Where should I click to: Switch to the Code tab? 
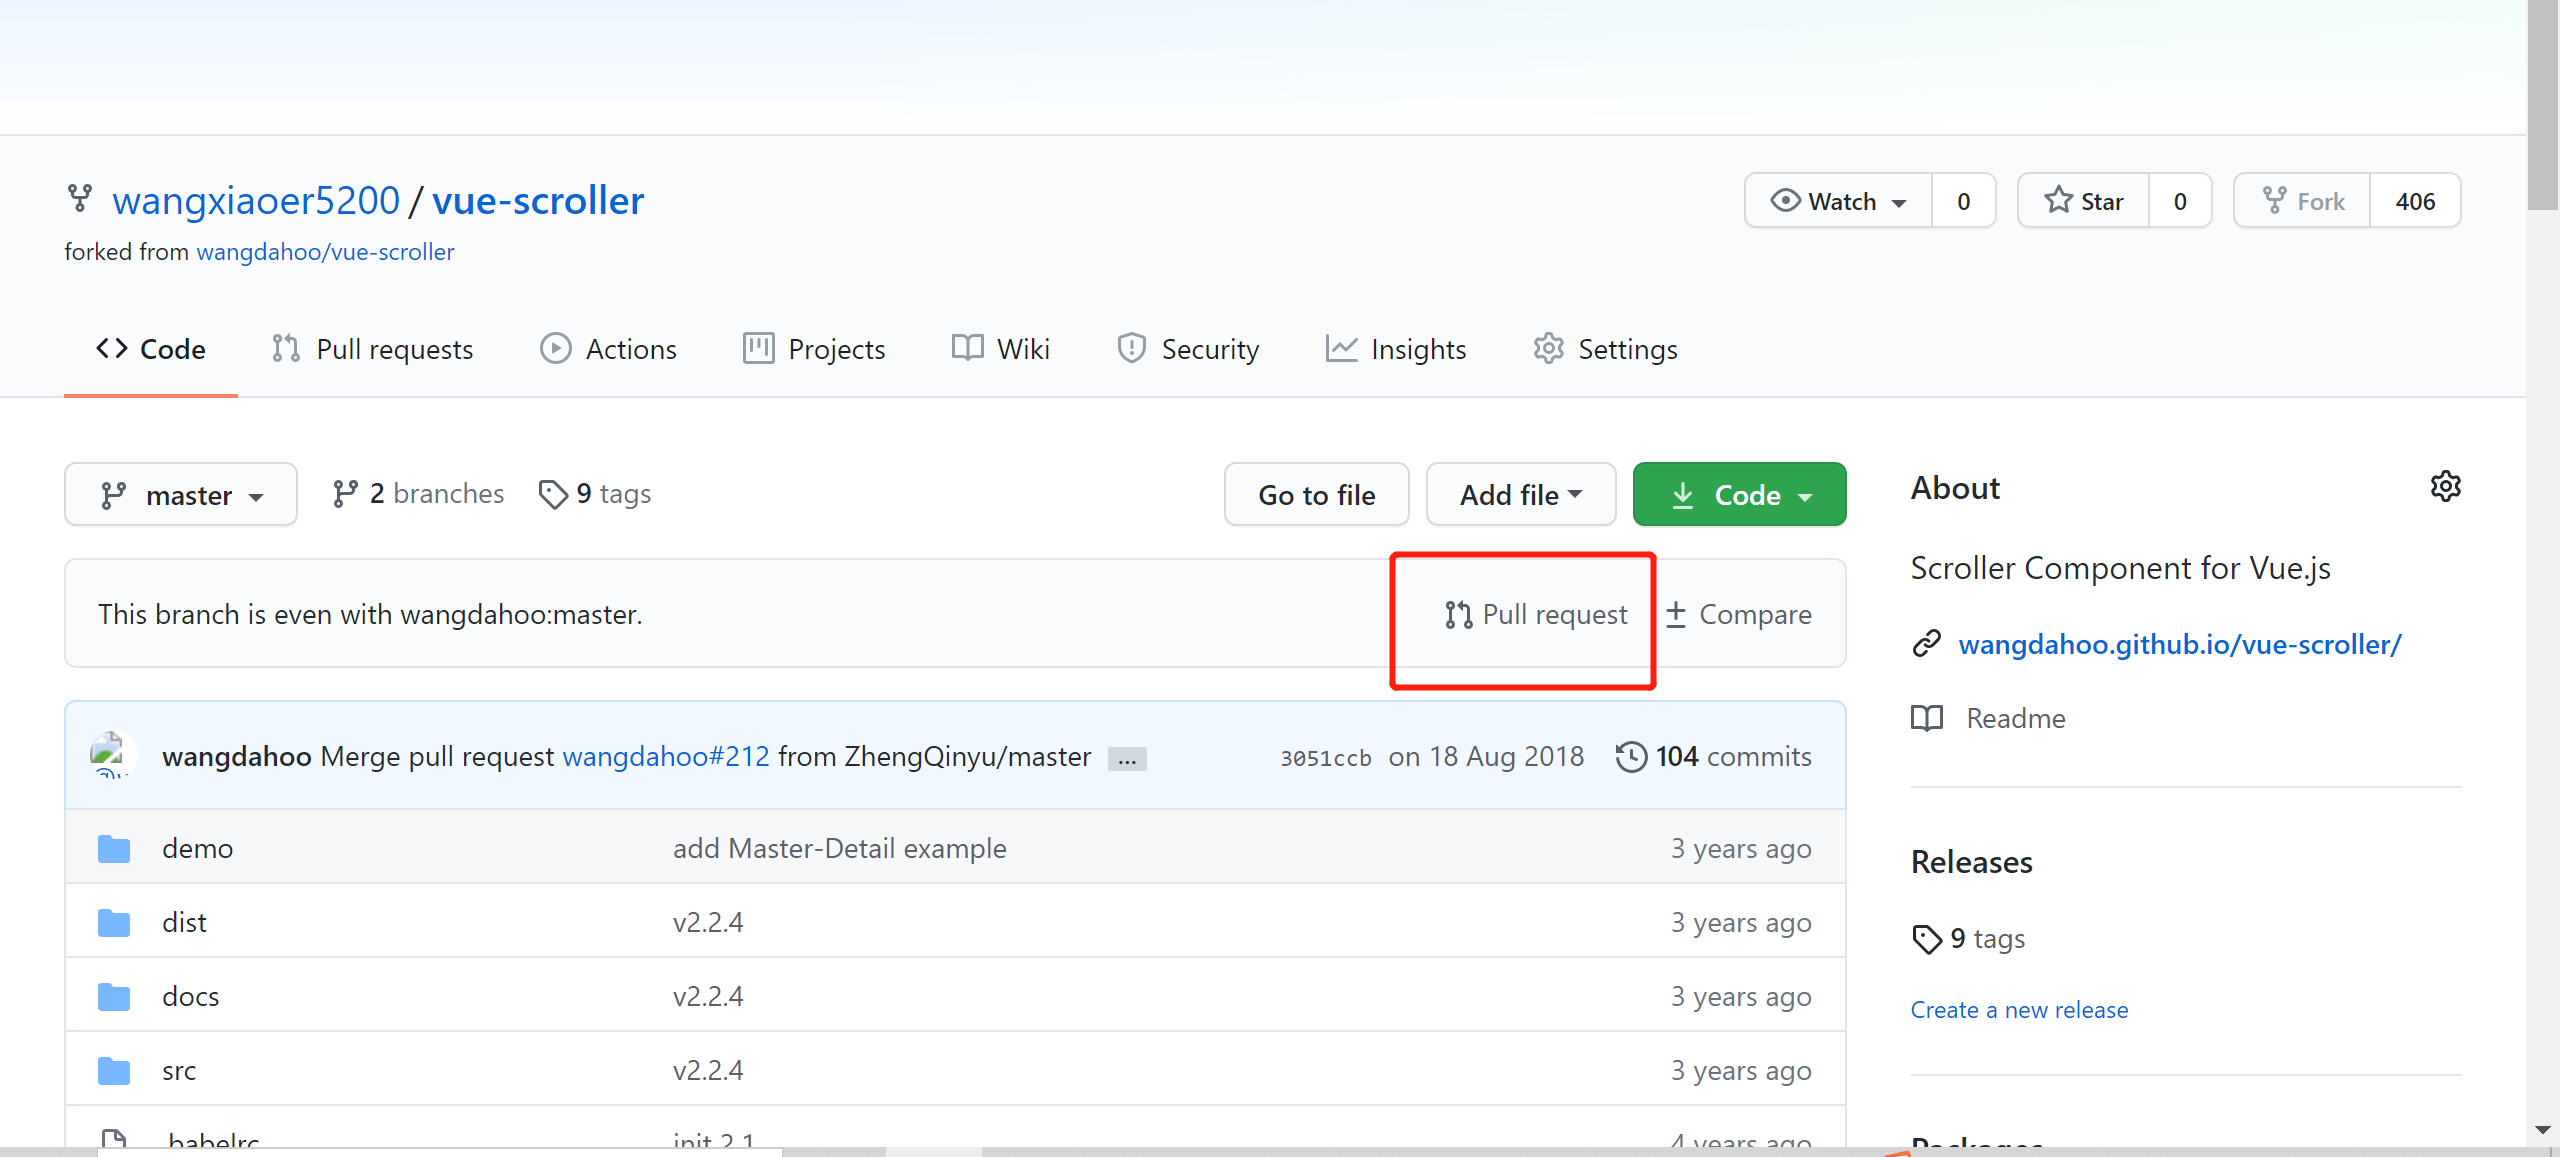pos(151,349)
